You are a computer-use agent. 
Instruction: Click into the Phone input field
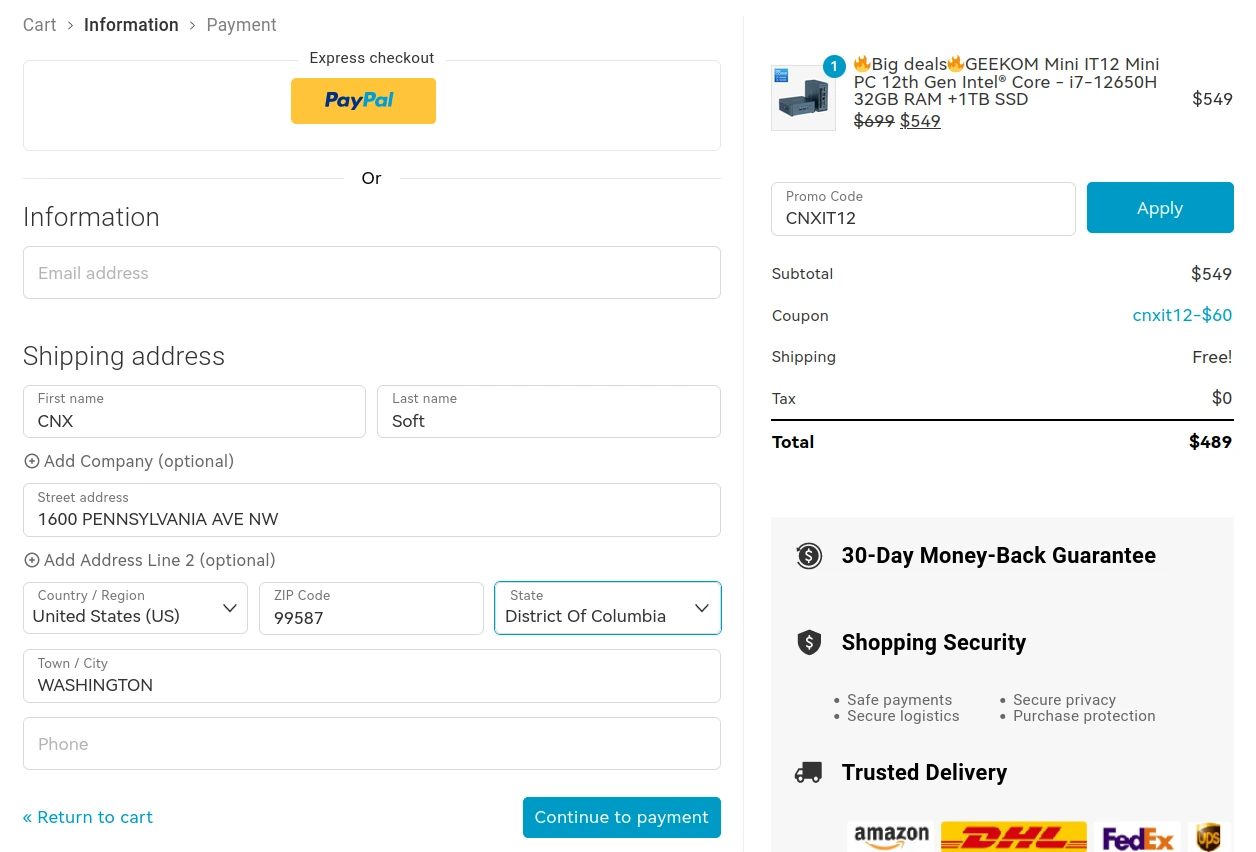(x=372, y=744)
